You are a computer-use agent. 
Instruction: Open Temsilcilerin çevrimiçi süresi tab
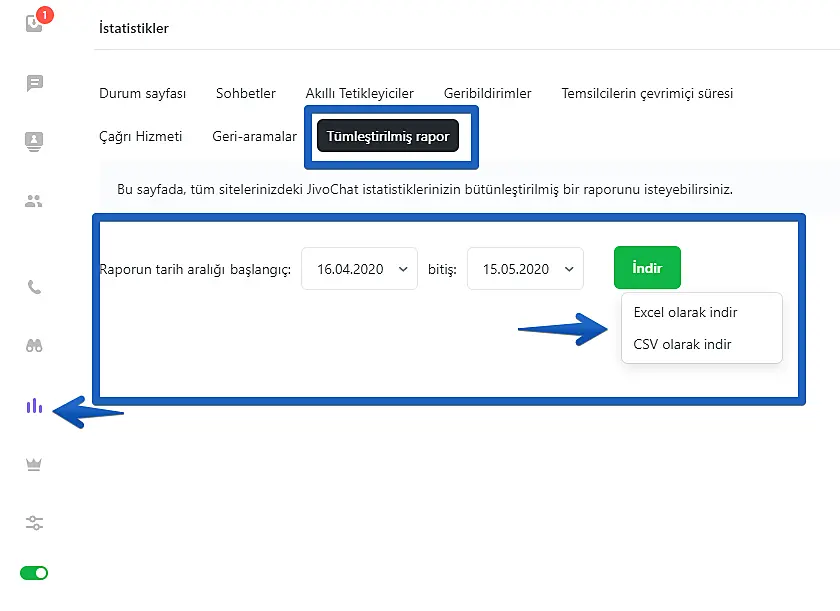[647, 94]
